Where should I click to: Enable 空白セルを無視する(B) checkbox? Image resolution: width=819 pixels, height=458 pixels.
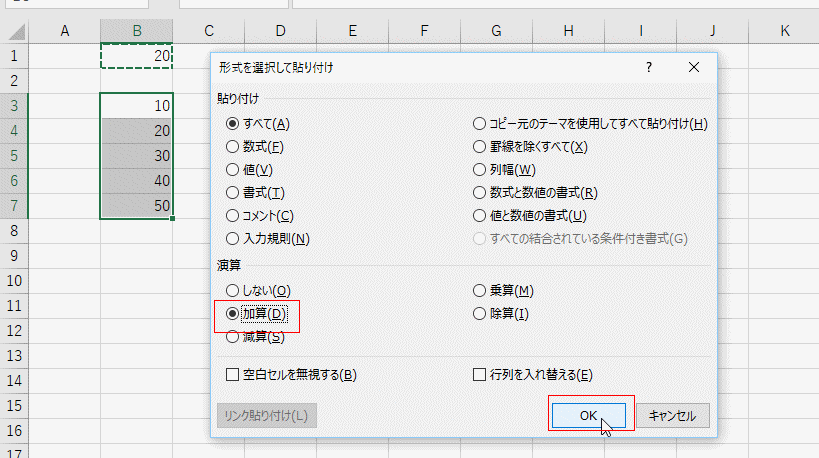point(233,375)
